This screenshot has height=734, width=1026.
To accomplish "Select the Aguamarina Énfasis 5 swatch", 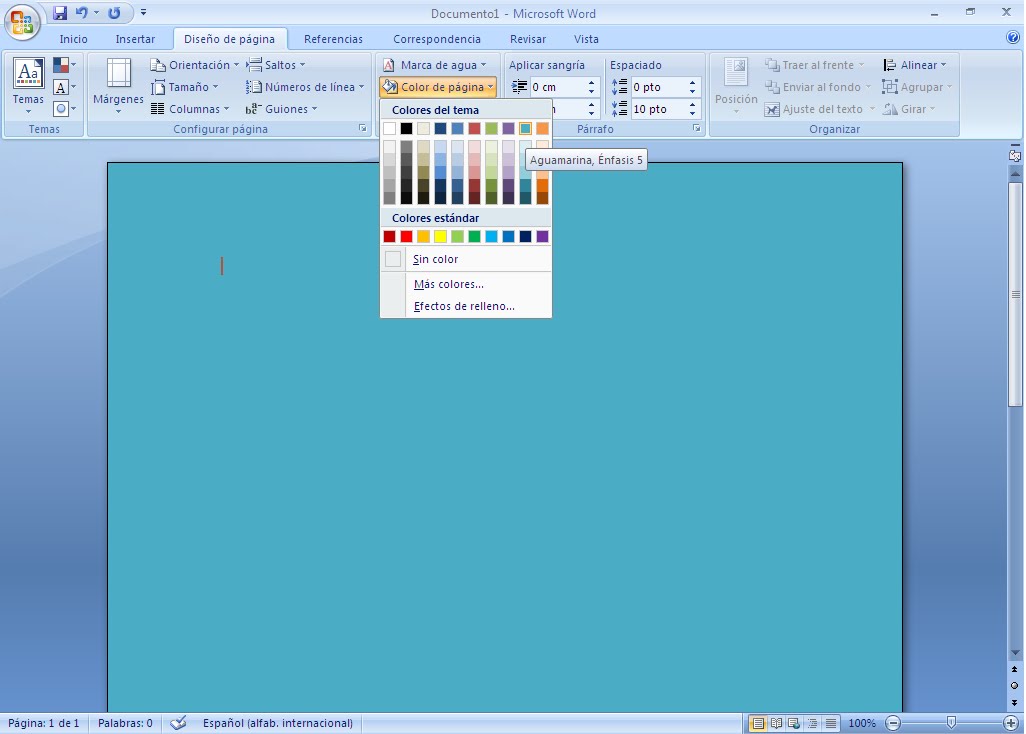I will click(x=527, y=127).
